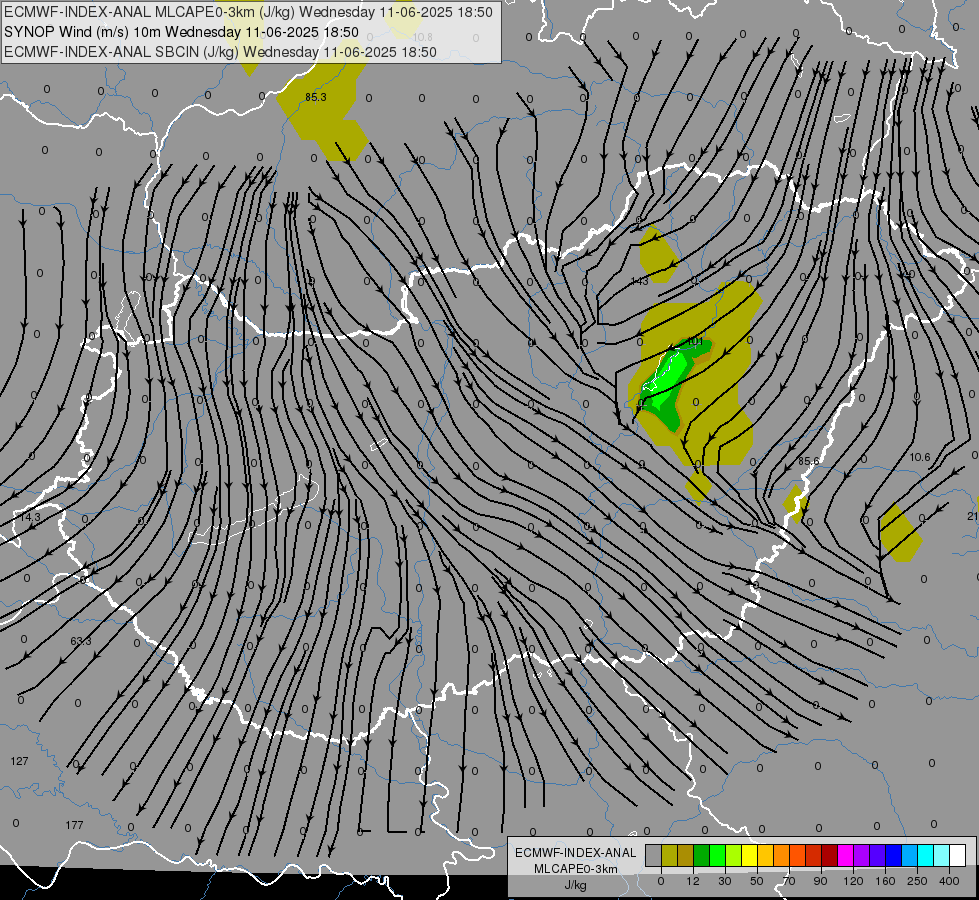This screenshot has width=979, height=900.
Task: Click the 127 value on the map
Action: click(19, 761)
